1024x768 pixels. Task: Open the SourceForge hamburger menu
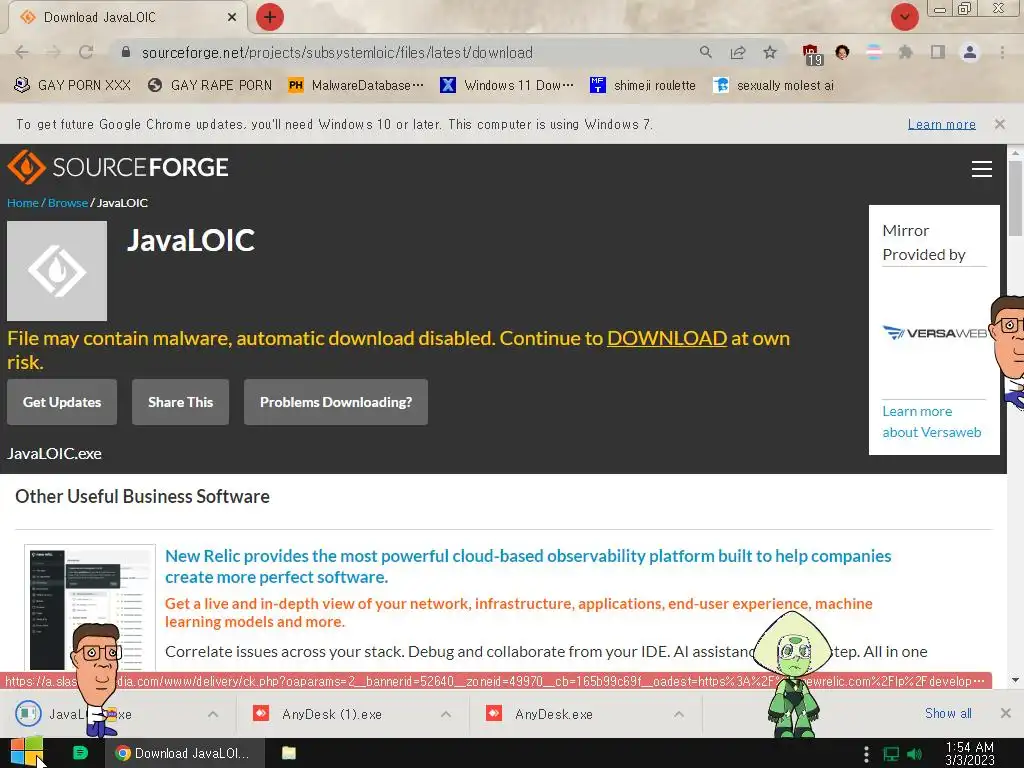[x=982, y=168]
